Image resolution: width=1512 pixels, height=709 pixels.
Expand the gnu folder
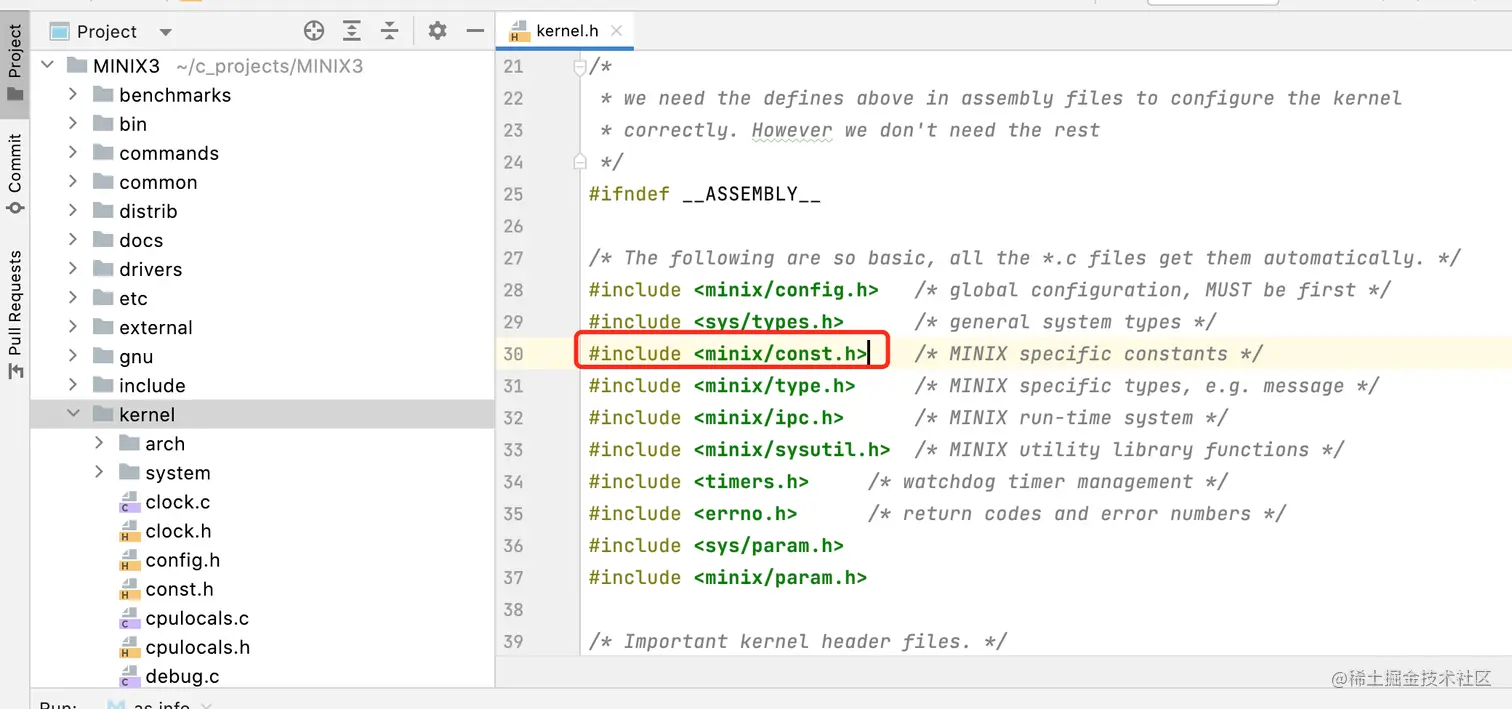(x=73, y=356)
